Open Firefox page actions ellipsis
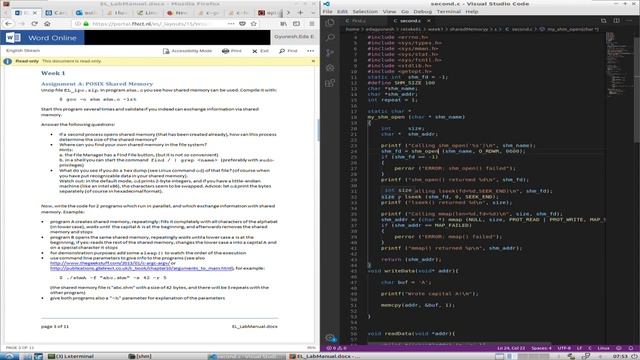This screenshot has height=360, width=640. coord(231,24)
